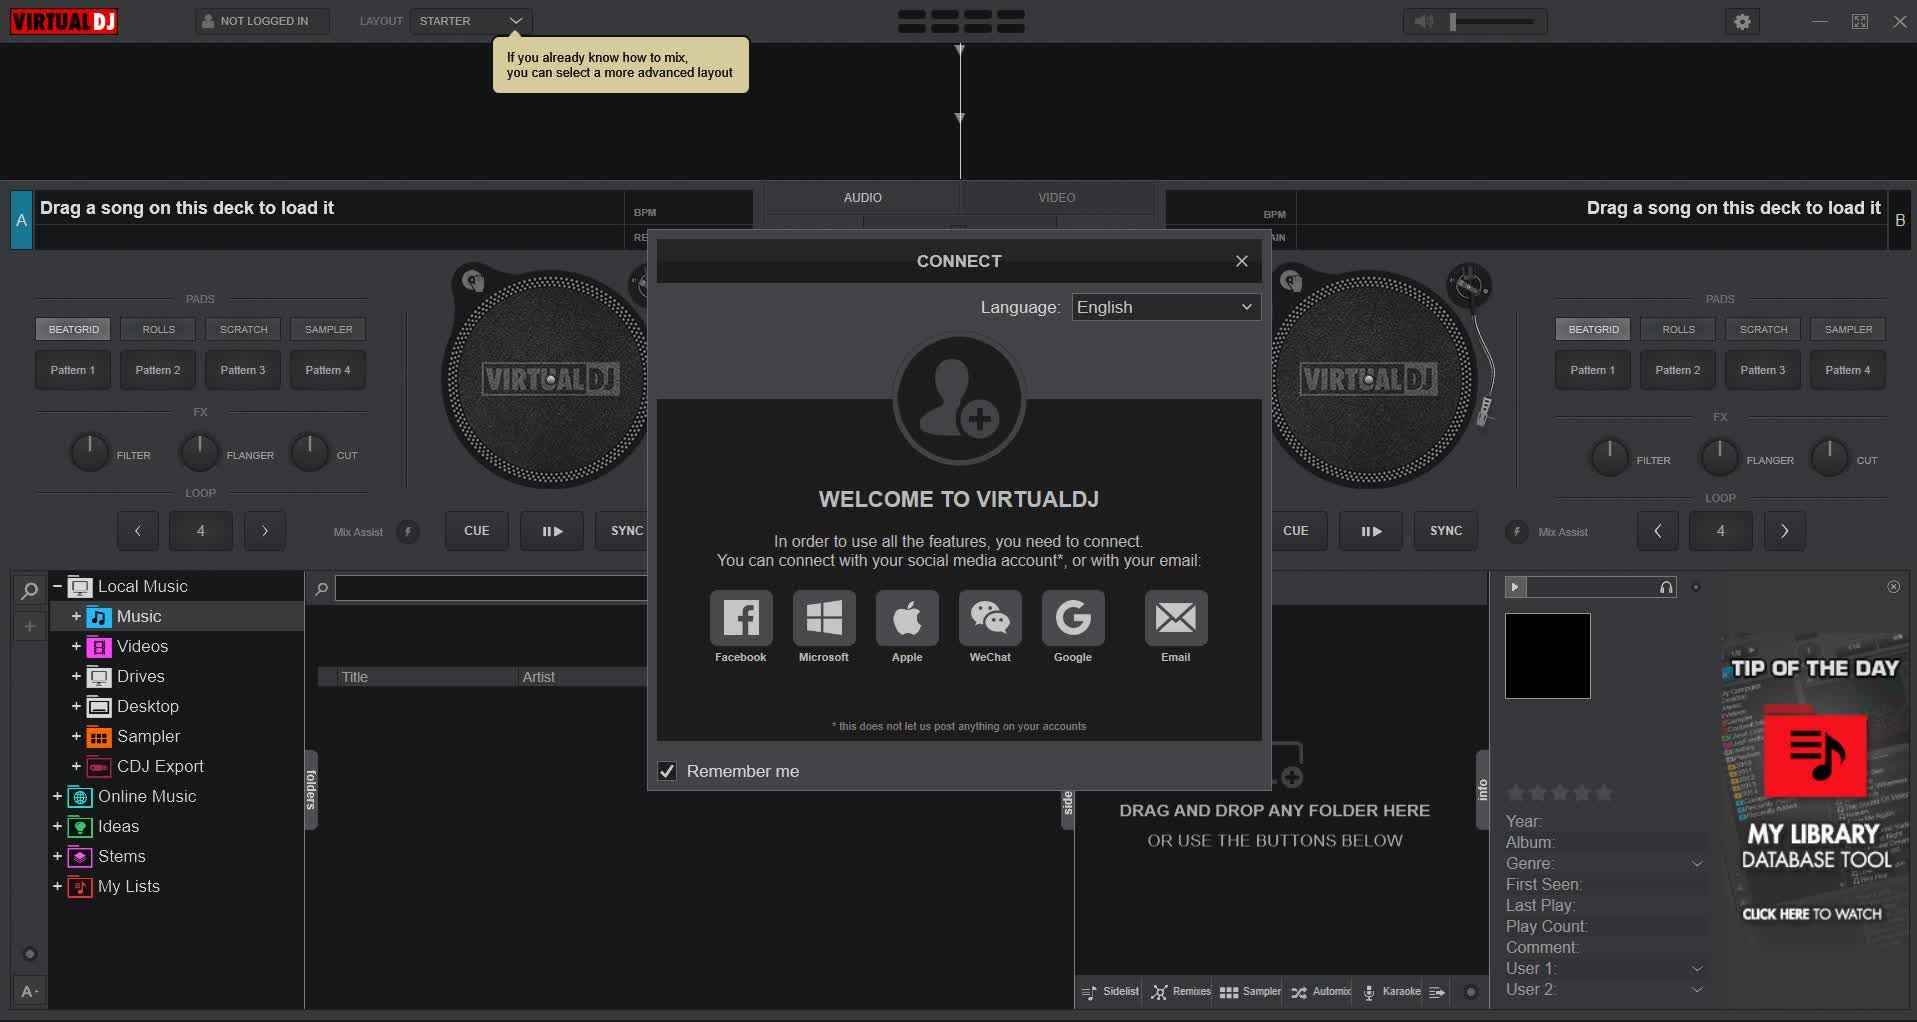
Task: Click the search icon beside the search field
Action: click(321, 589)
